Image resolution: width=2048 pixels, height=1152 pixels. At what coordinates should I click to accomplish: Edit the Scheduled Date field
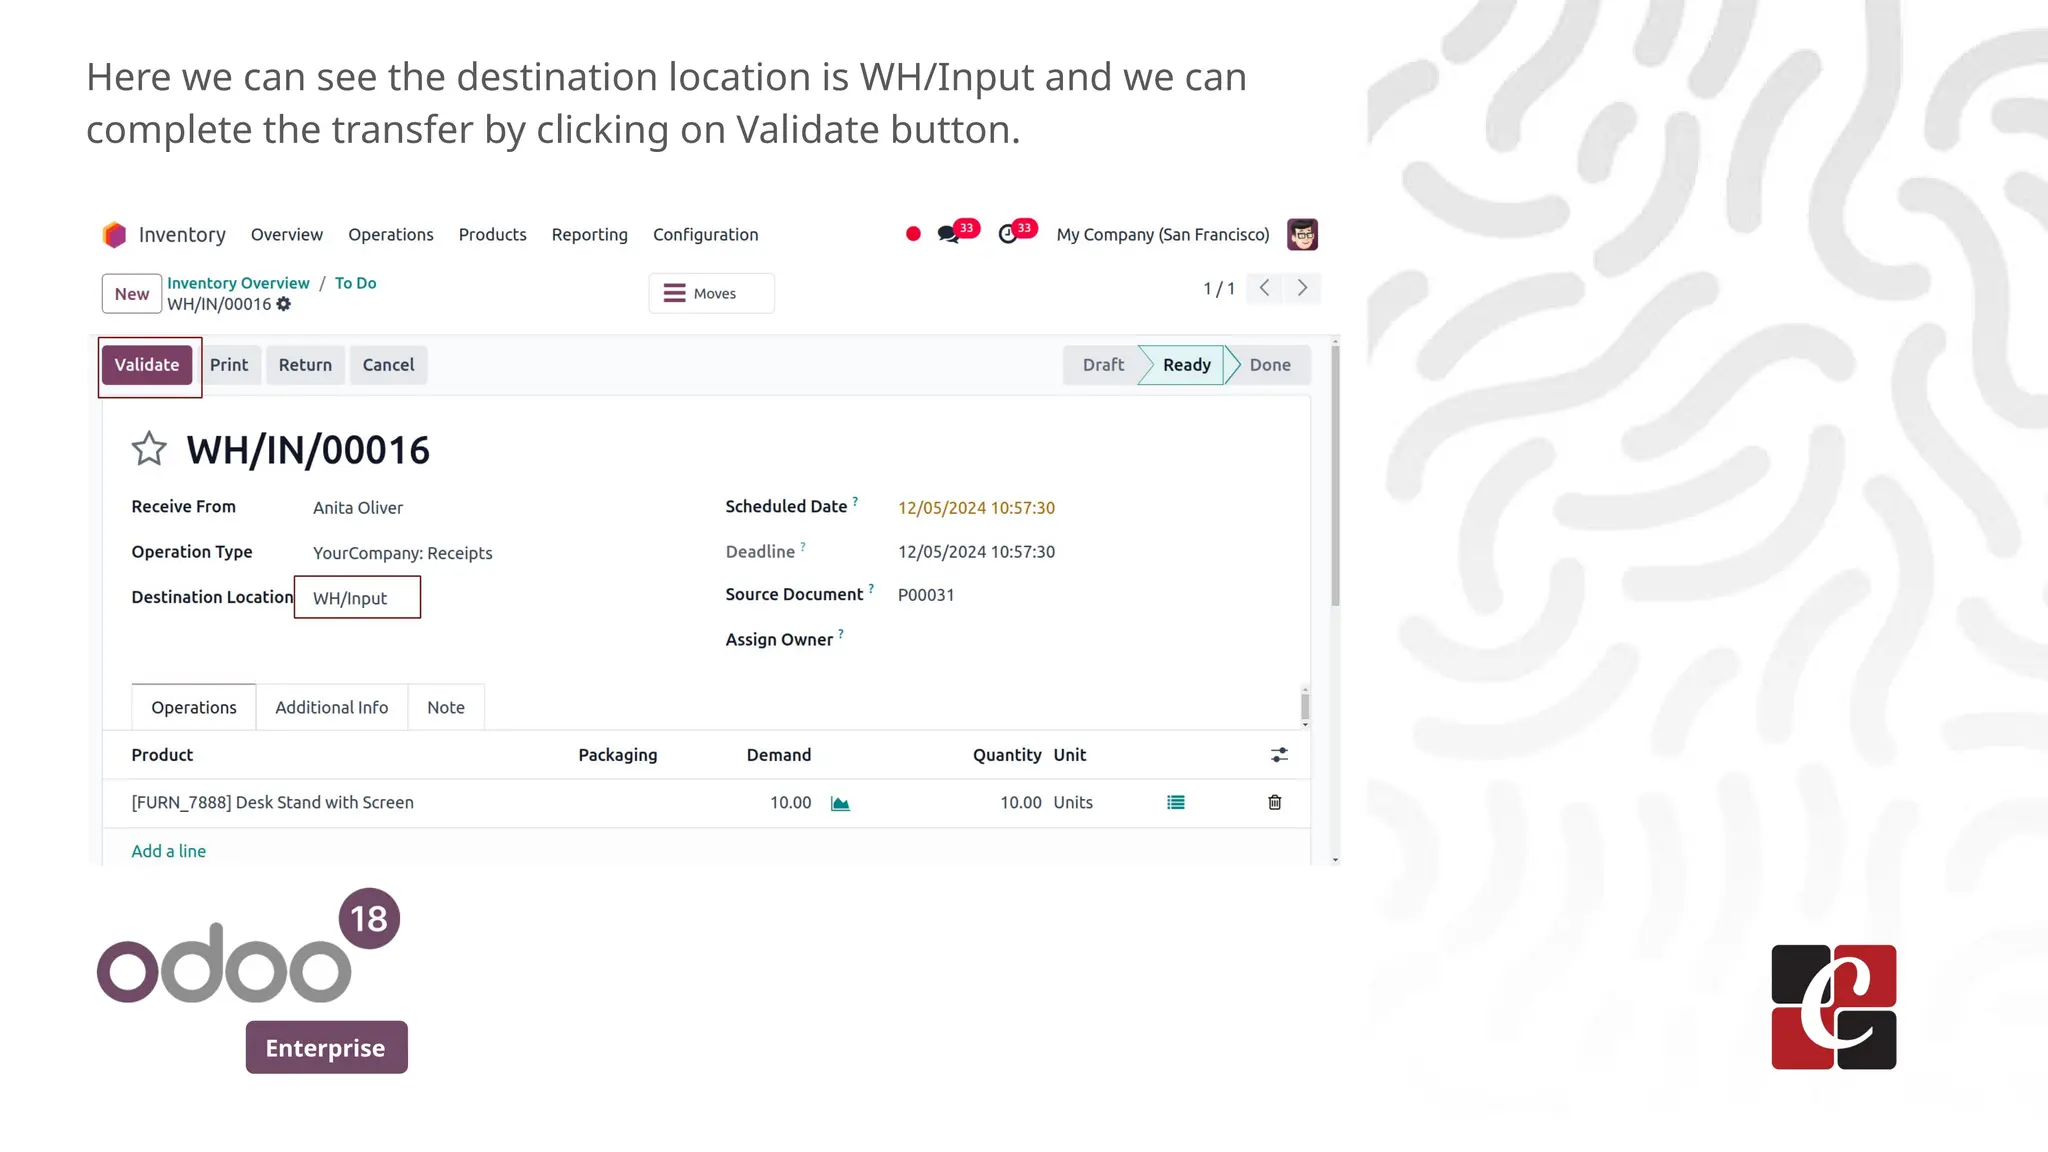(976, 508)
